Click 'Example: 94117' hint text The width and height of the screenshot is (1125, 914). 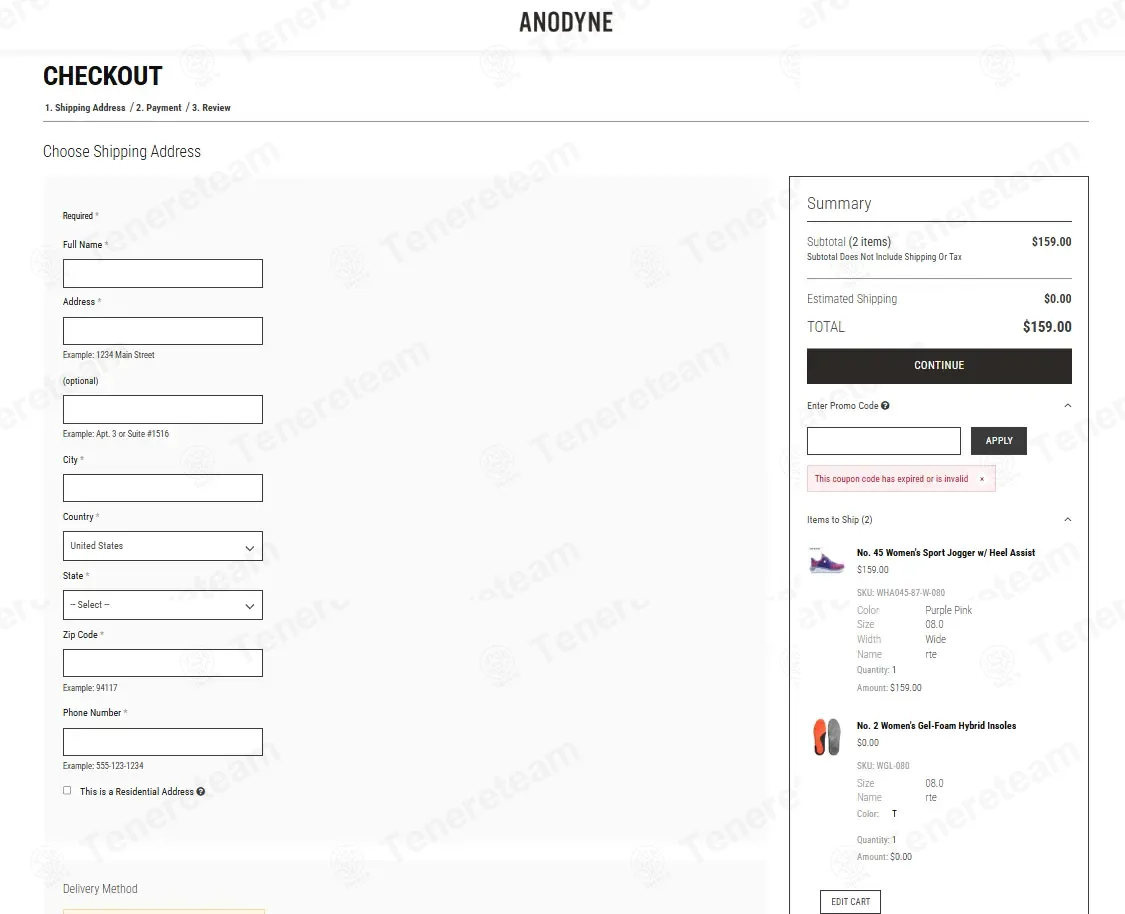coord(90,687)
